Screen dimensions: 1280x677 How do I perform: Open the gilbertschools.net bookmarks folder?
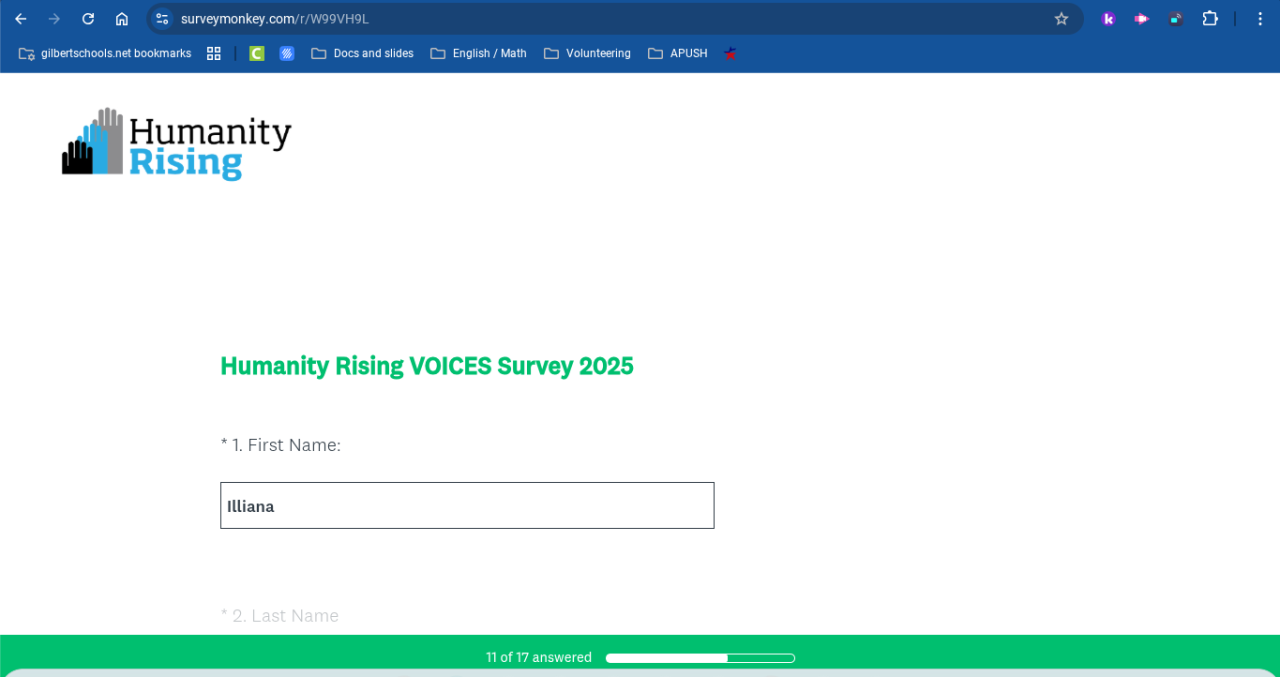click(x=105, y=54)
